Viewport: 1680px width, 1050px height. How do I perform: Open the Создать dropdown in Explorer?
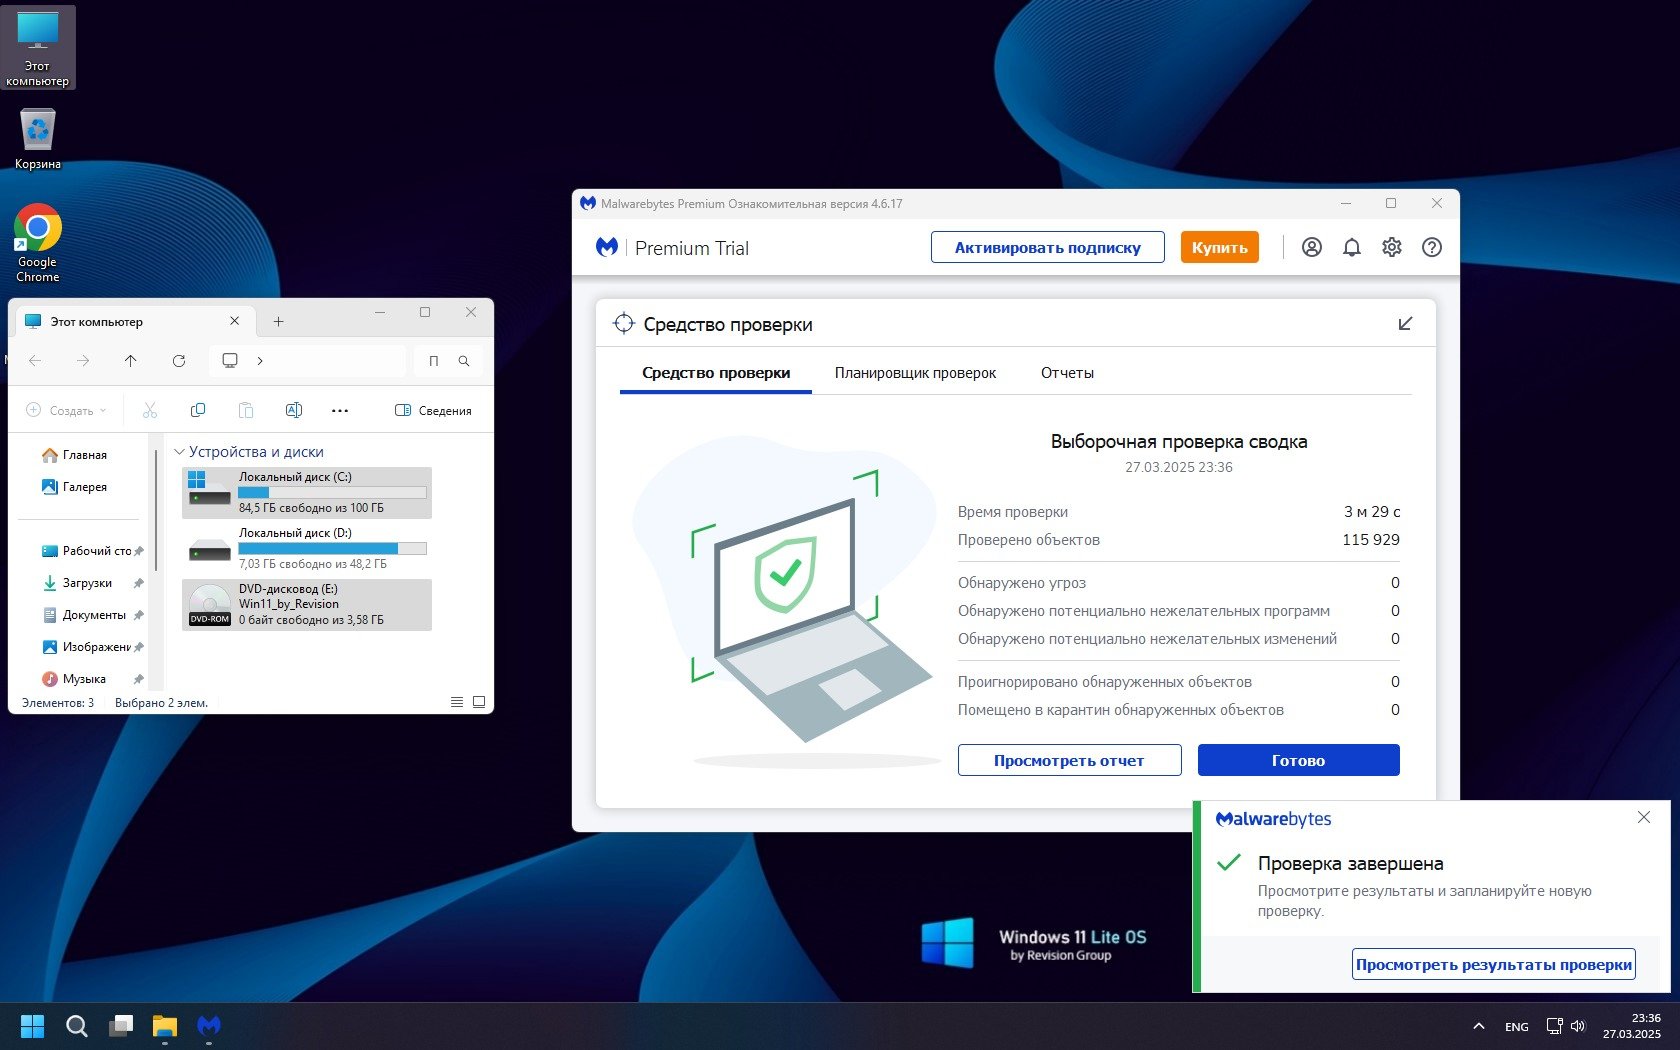click(x=66, y=410)
